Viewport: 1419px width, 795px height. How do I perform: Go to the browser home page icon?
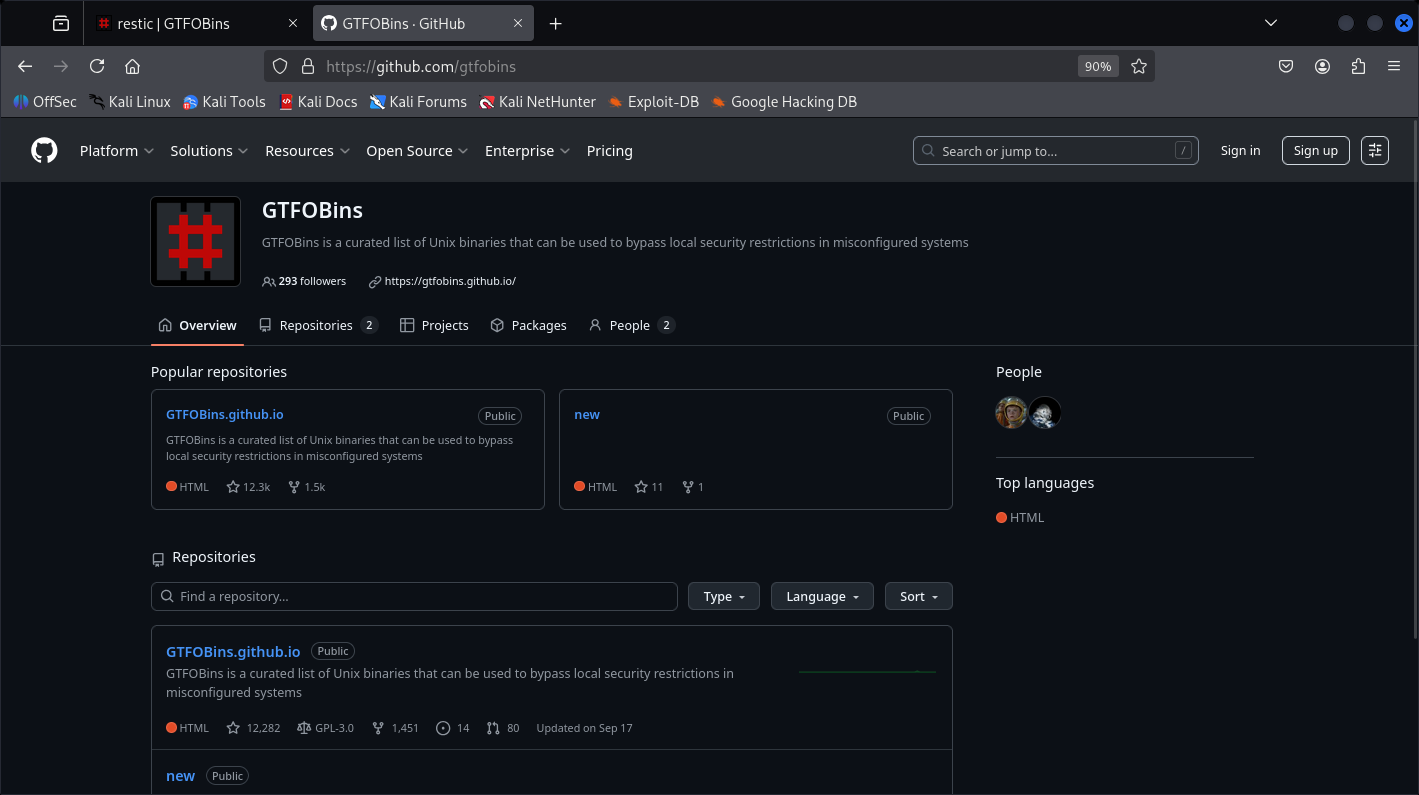[x=132, y=66]
